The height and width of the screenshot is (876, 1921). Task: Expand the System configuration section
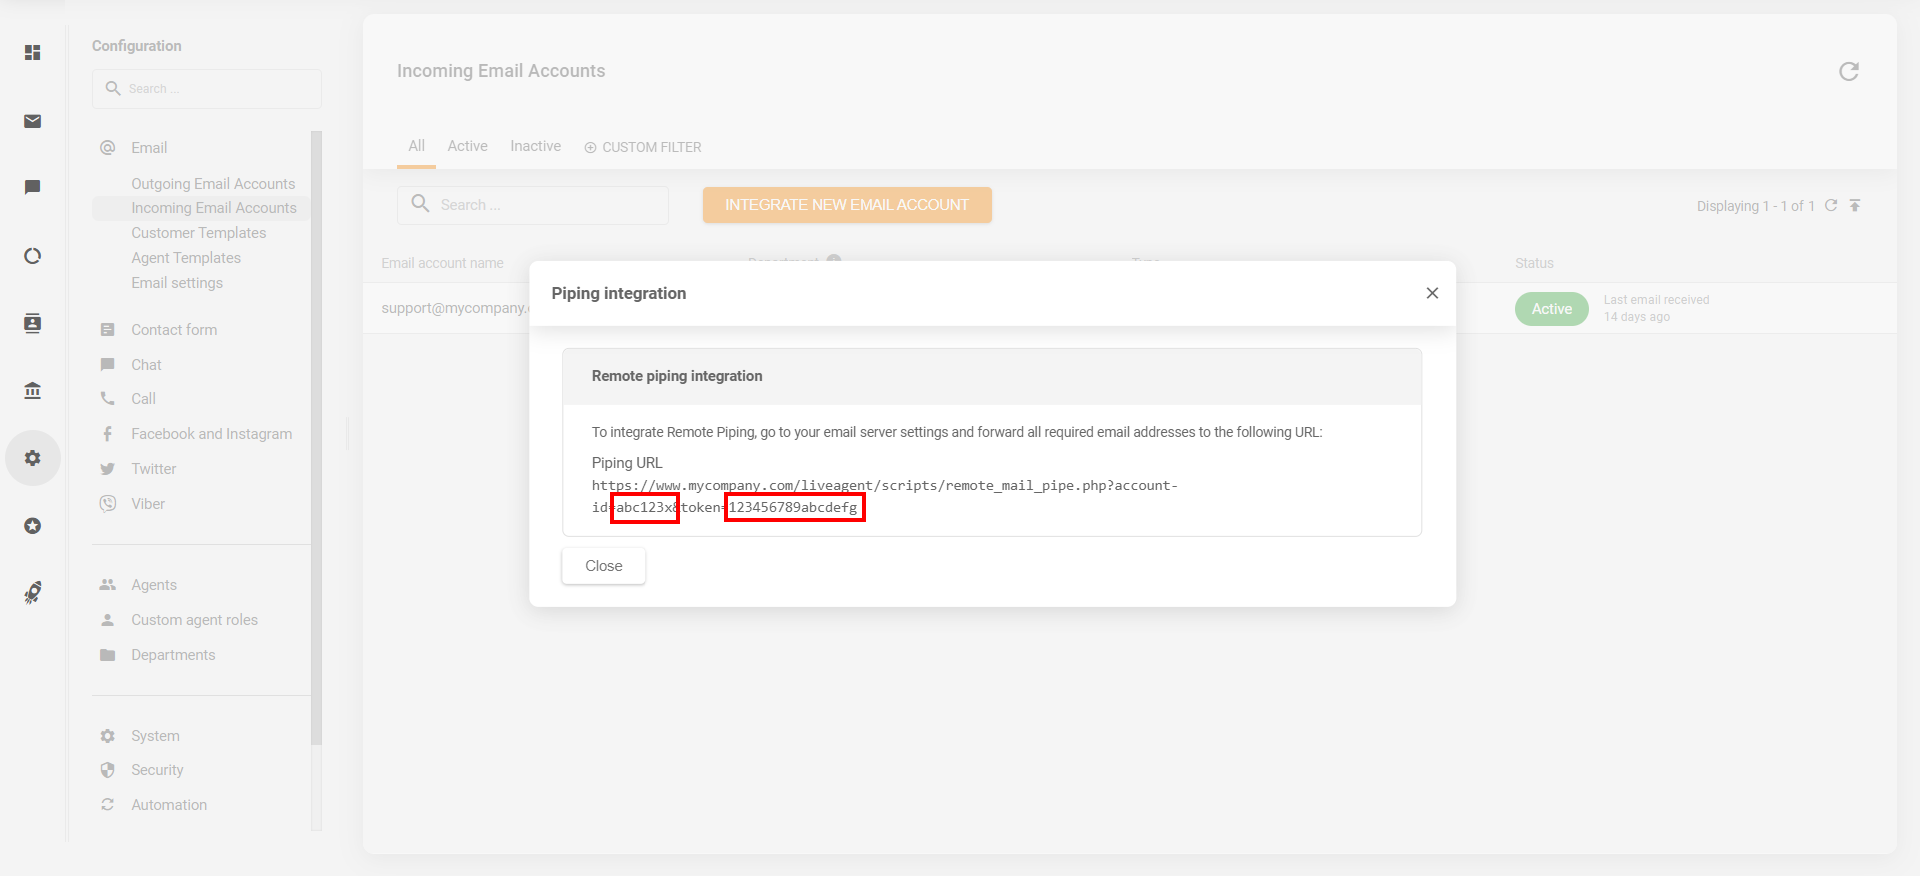(155, 736)
